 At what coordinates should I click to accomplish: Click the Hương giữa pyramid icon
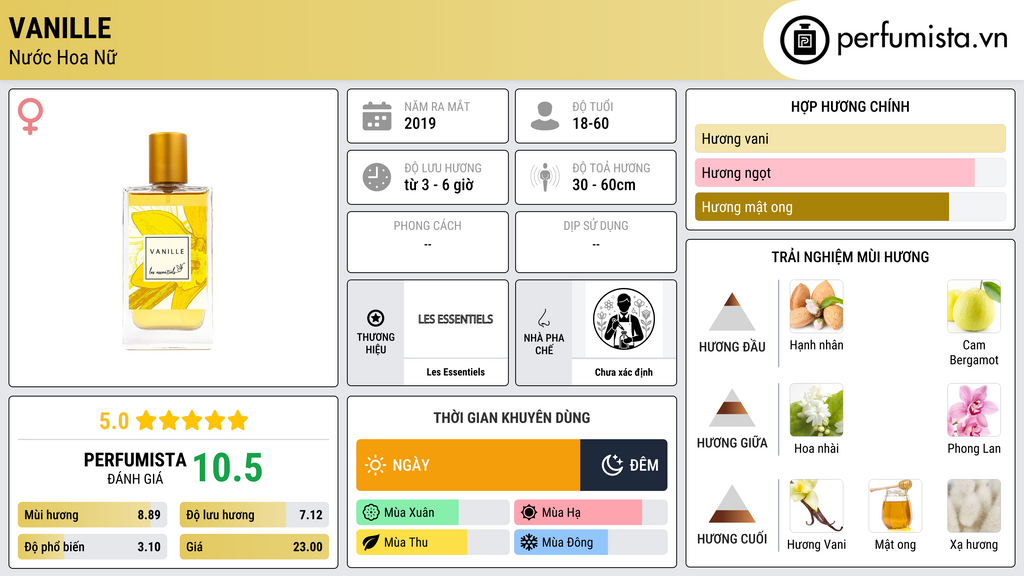pyautogui.click(x=732, y=408)
